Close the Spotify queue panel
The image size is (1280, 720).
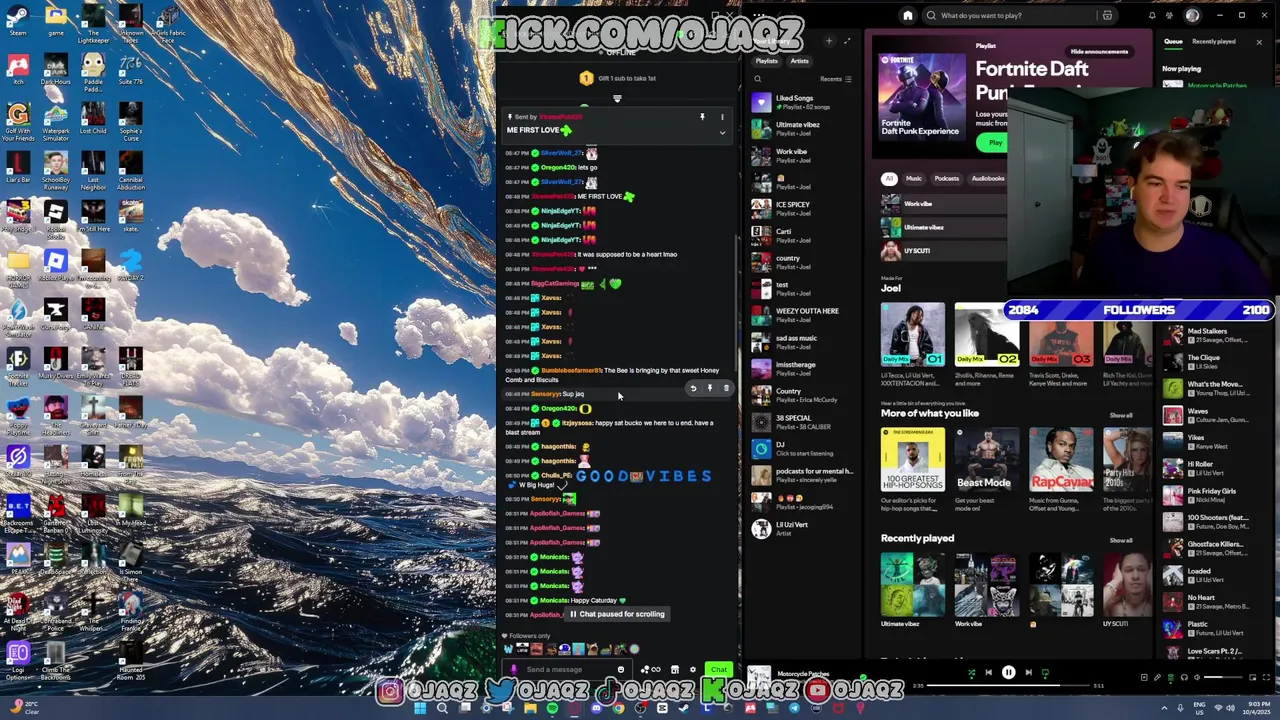tap(1259, 42)
